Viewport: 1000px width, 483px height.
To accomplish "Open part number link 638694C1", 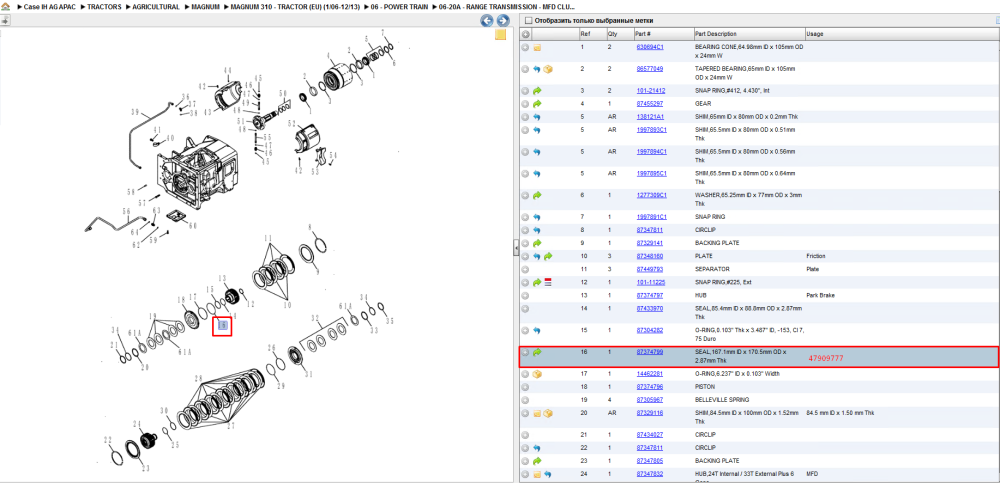I will tap(650, 48).
